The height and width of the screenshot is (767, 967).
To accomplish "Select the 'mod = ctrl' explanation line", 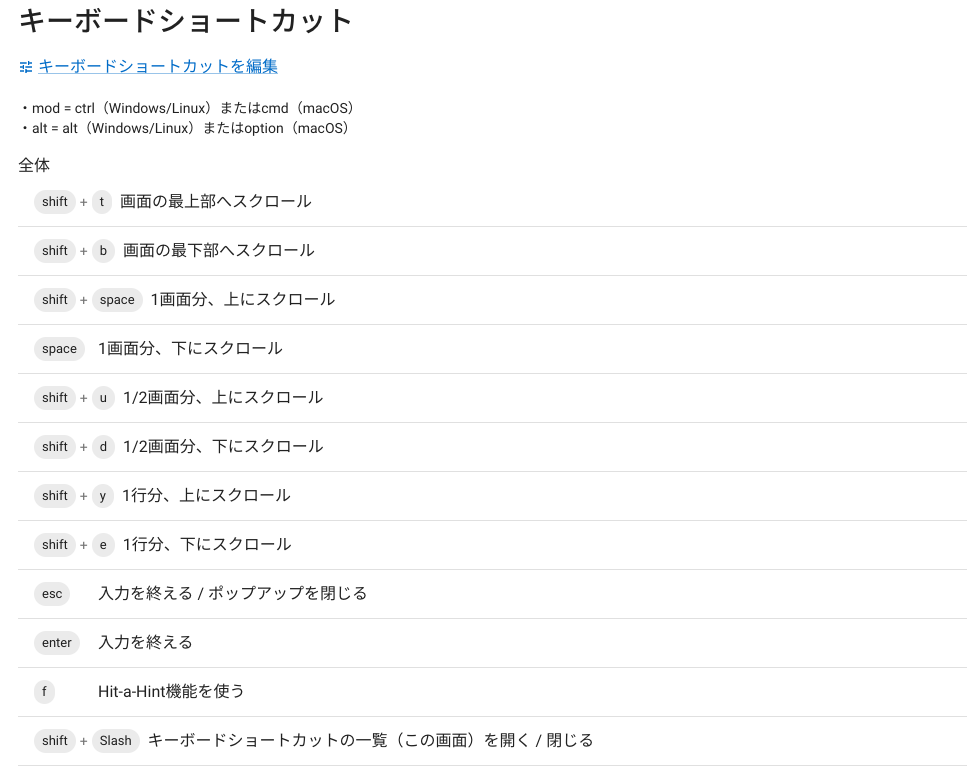I will click(187, 109).
